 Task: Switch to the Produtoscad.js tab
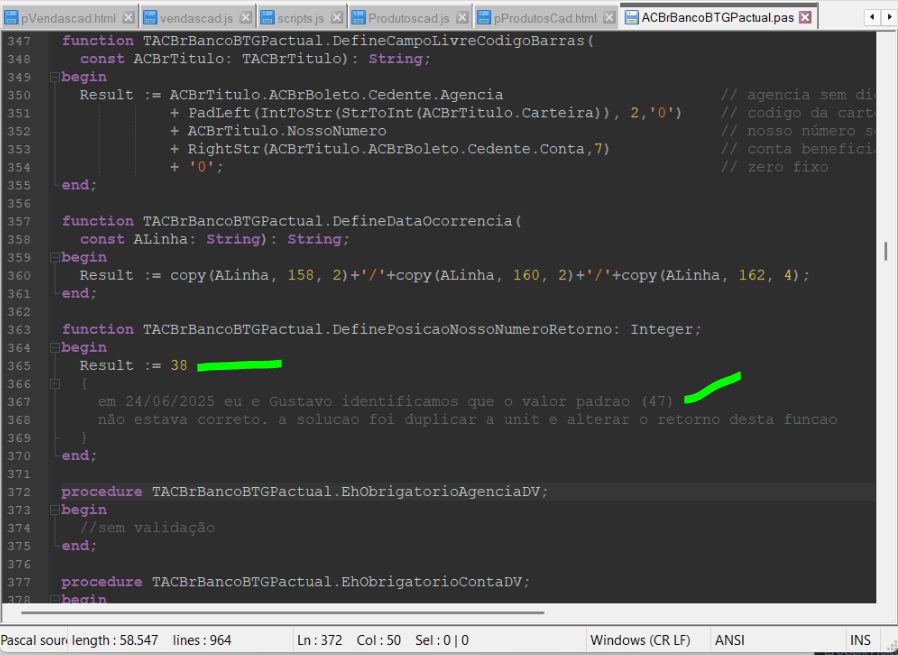(408, 18)
